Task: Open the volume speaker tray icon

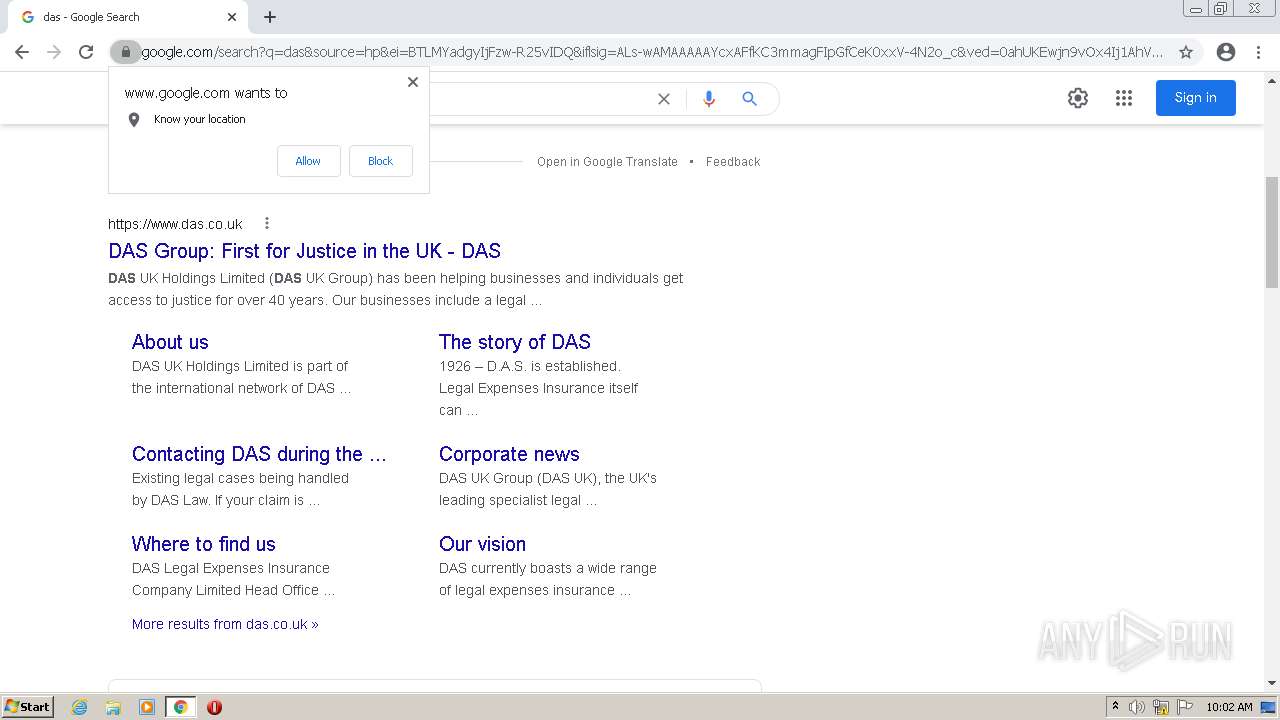Action: tap(1137, 707)
